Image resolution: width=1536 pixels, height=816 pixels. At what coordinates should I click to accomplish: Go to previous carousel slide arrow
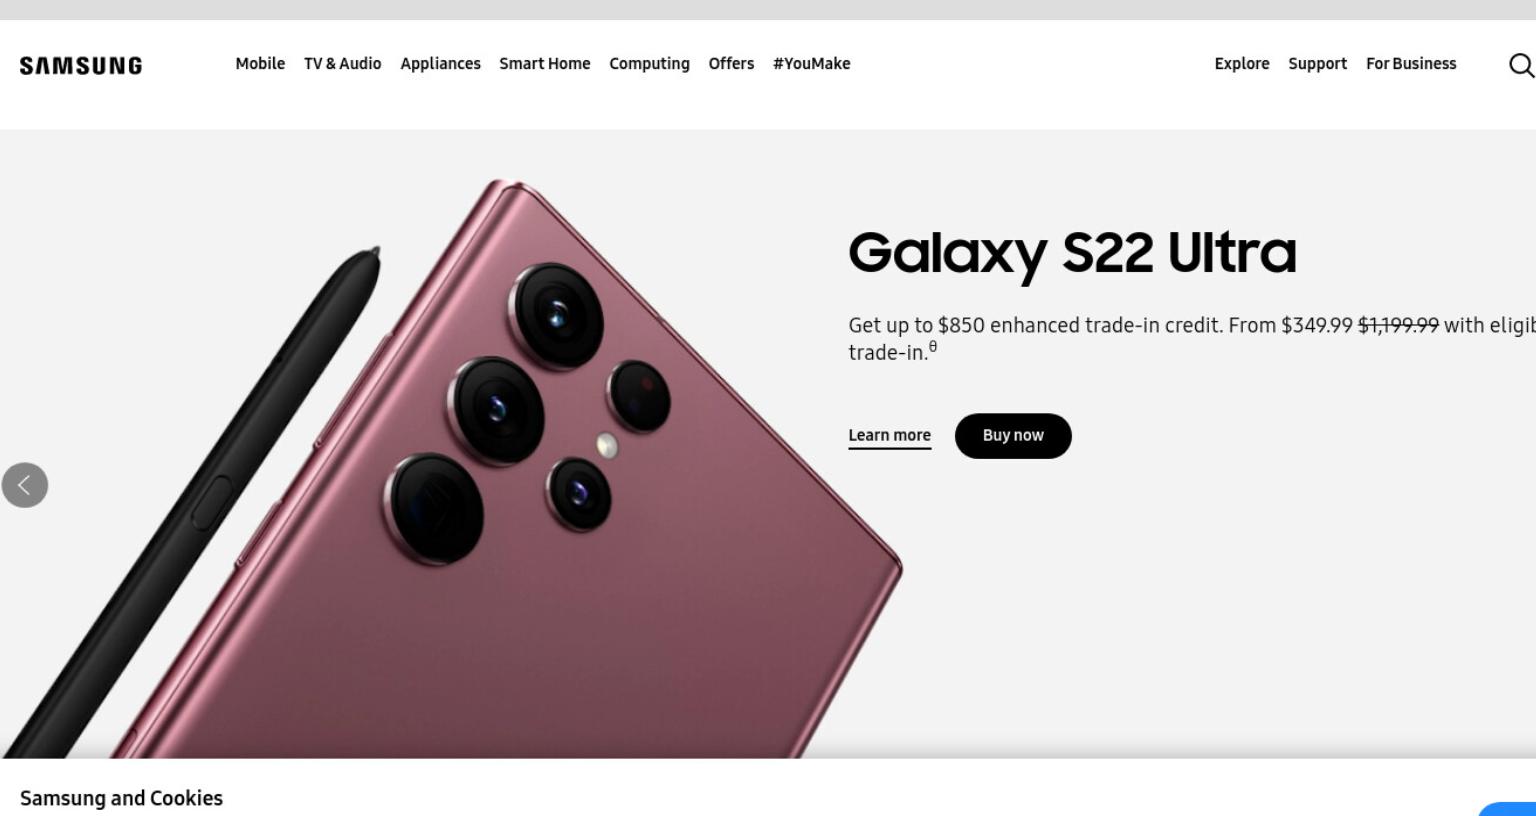[x=25, y=485]
